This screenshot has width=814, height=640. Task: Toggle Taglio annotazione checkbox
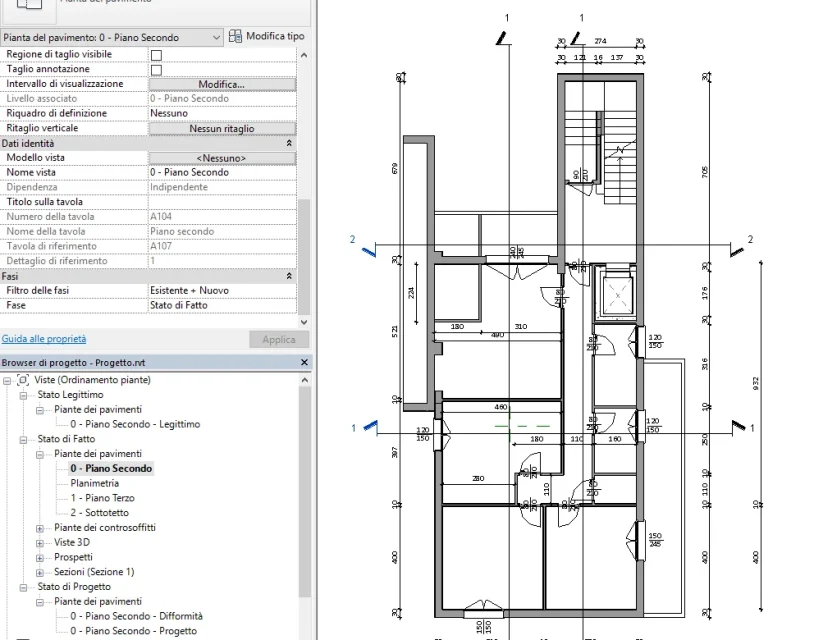(156, 70)
